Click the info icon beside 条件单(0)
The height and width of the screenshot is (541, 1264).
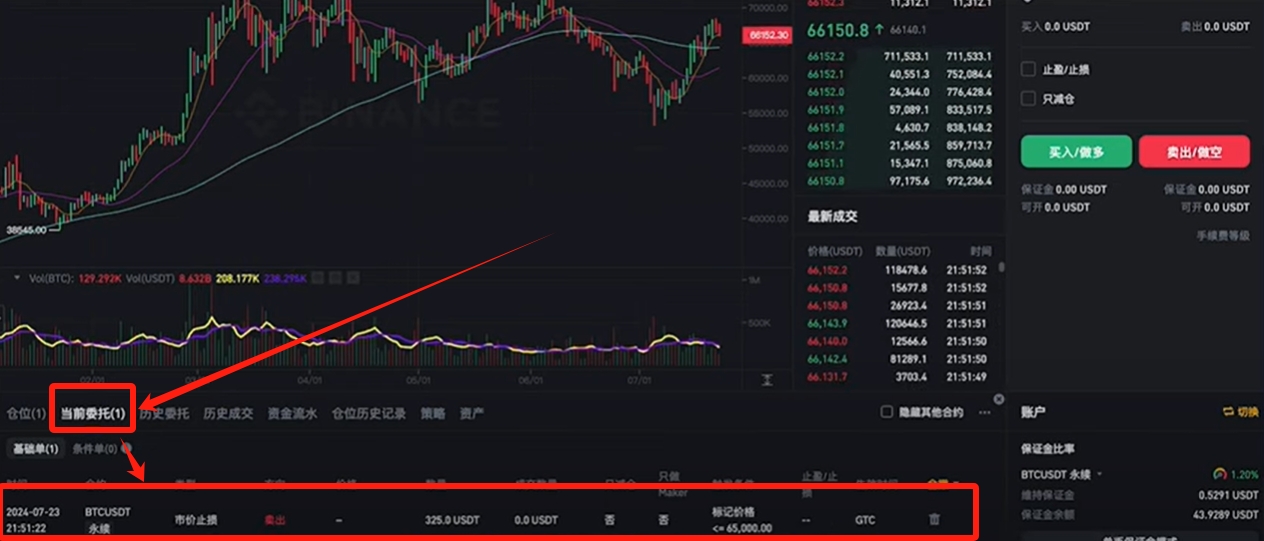point(126,449)
